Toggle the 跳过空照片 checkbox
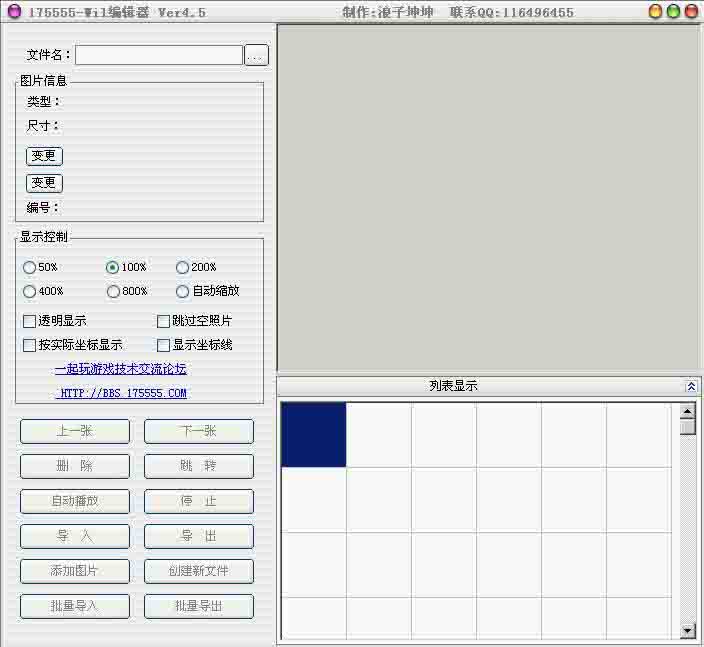This screenshot has height=647, width=704. click(x=163, y=321)
